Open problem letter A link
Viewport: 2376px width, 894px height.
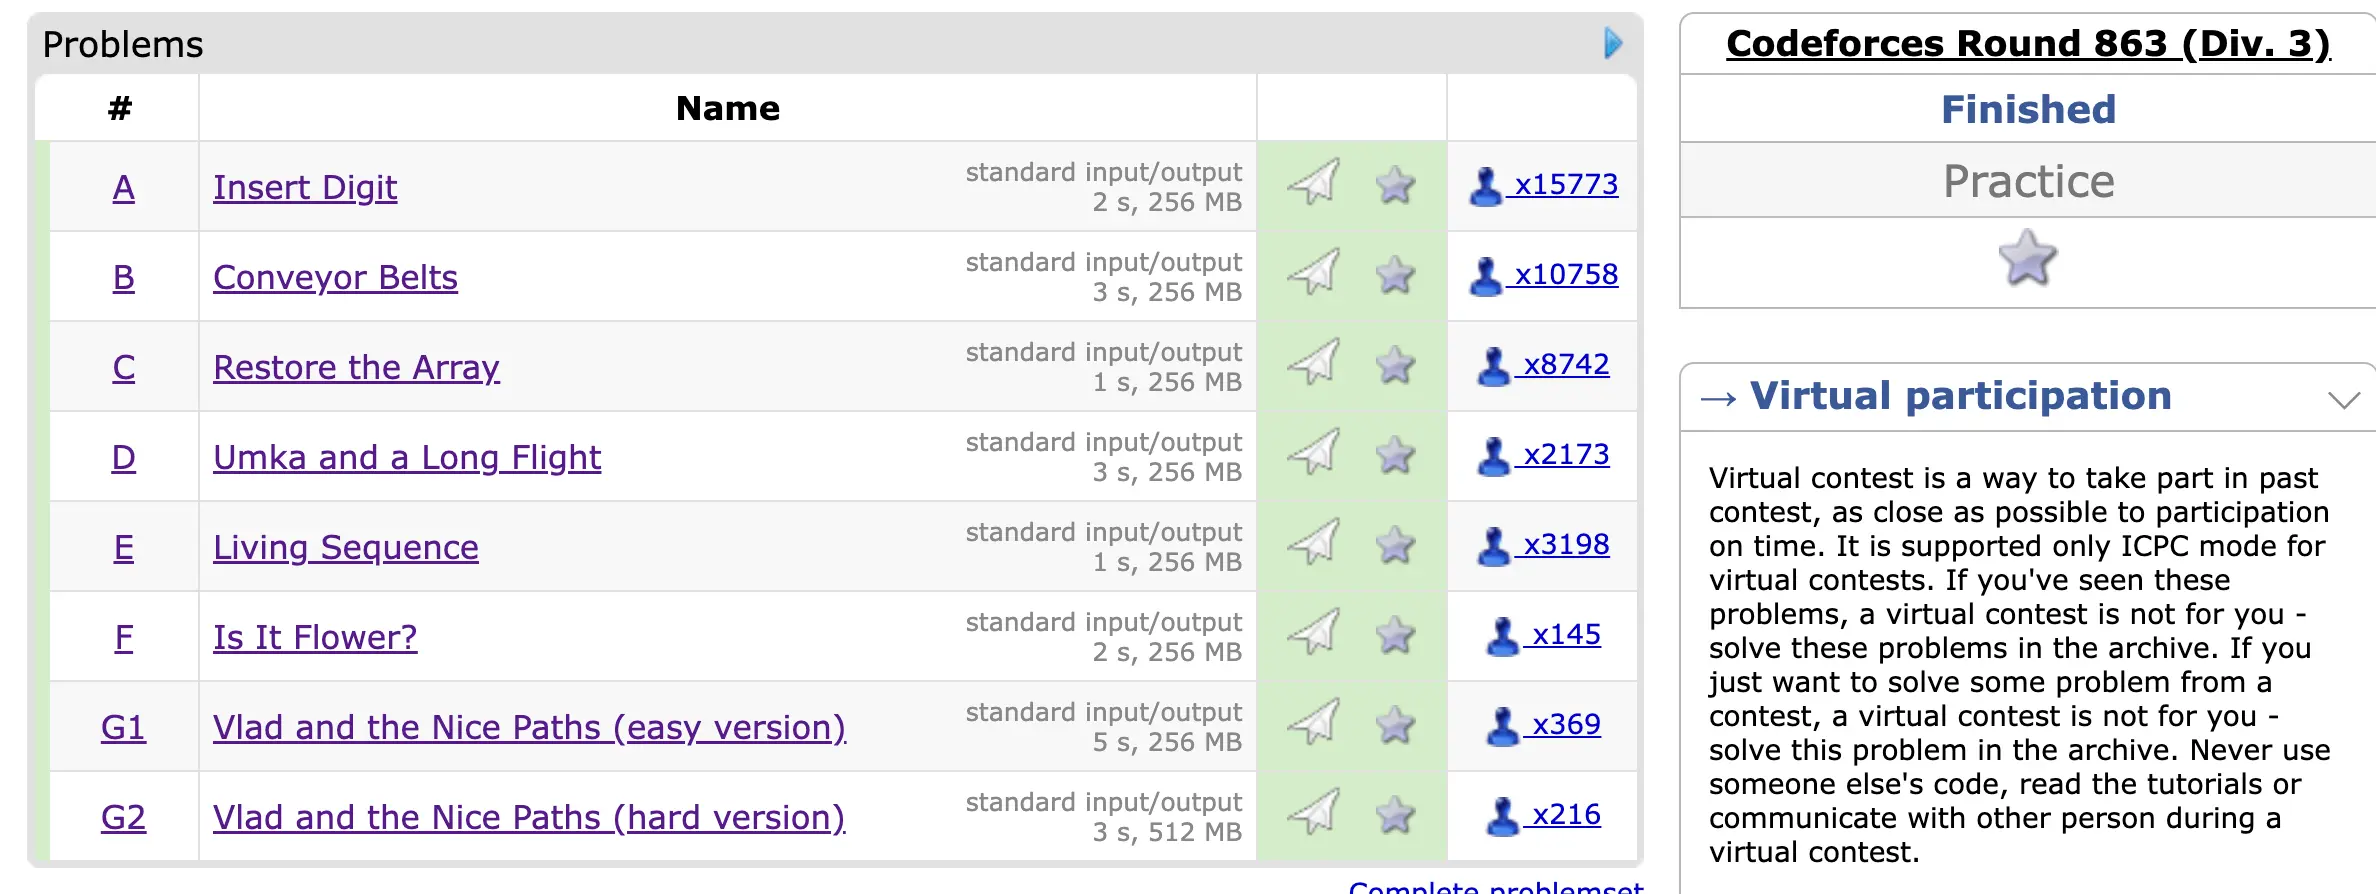(x=123, y=187)
